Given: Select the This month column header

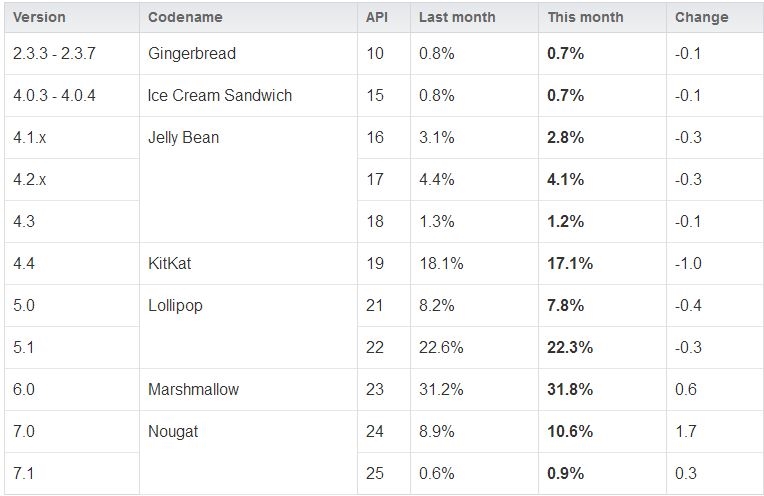Looking at the screenshot, I should (585, 17).
